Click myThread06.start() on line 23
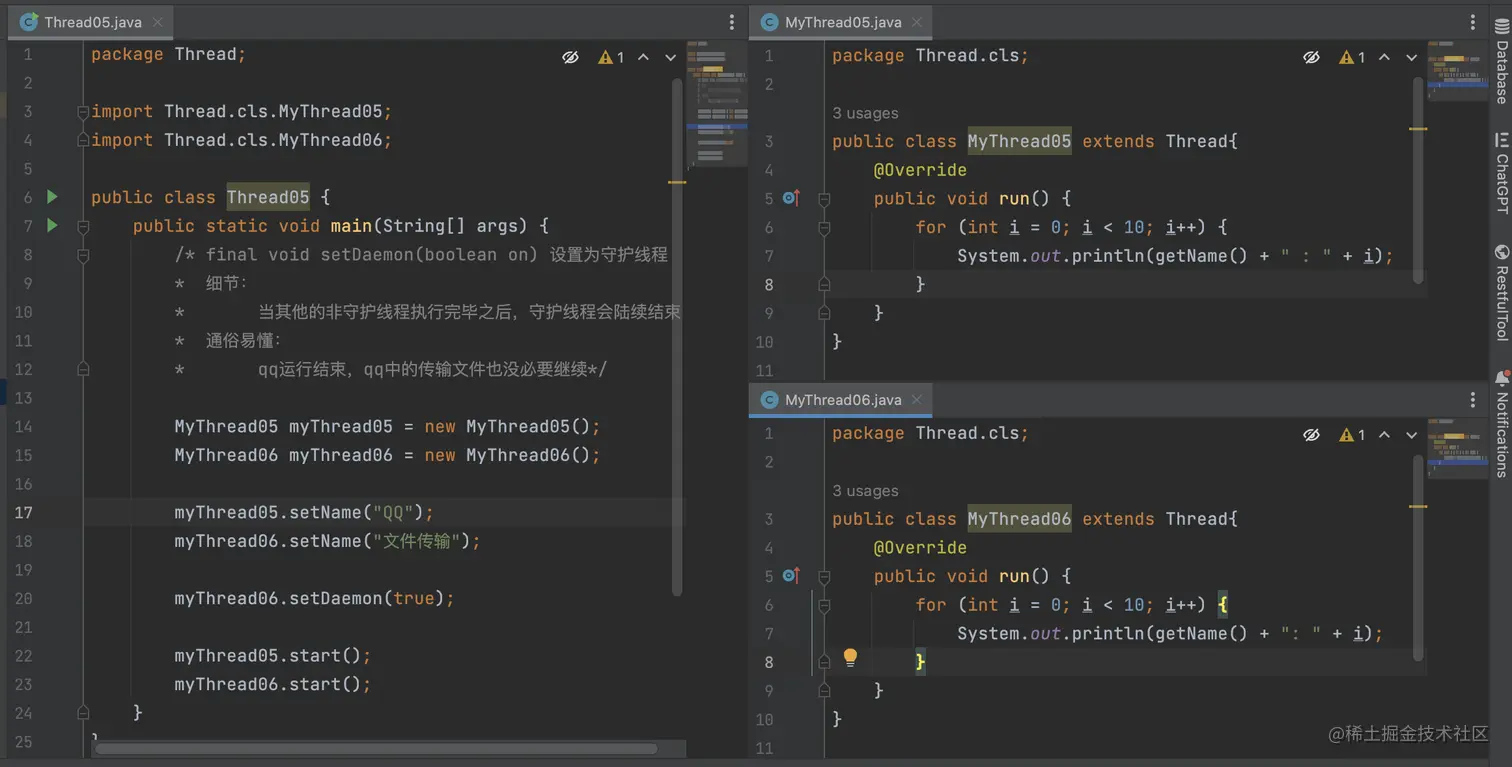The width and height of the screenshot is (1512, 767). click(x=272, y=684)
